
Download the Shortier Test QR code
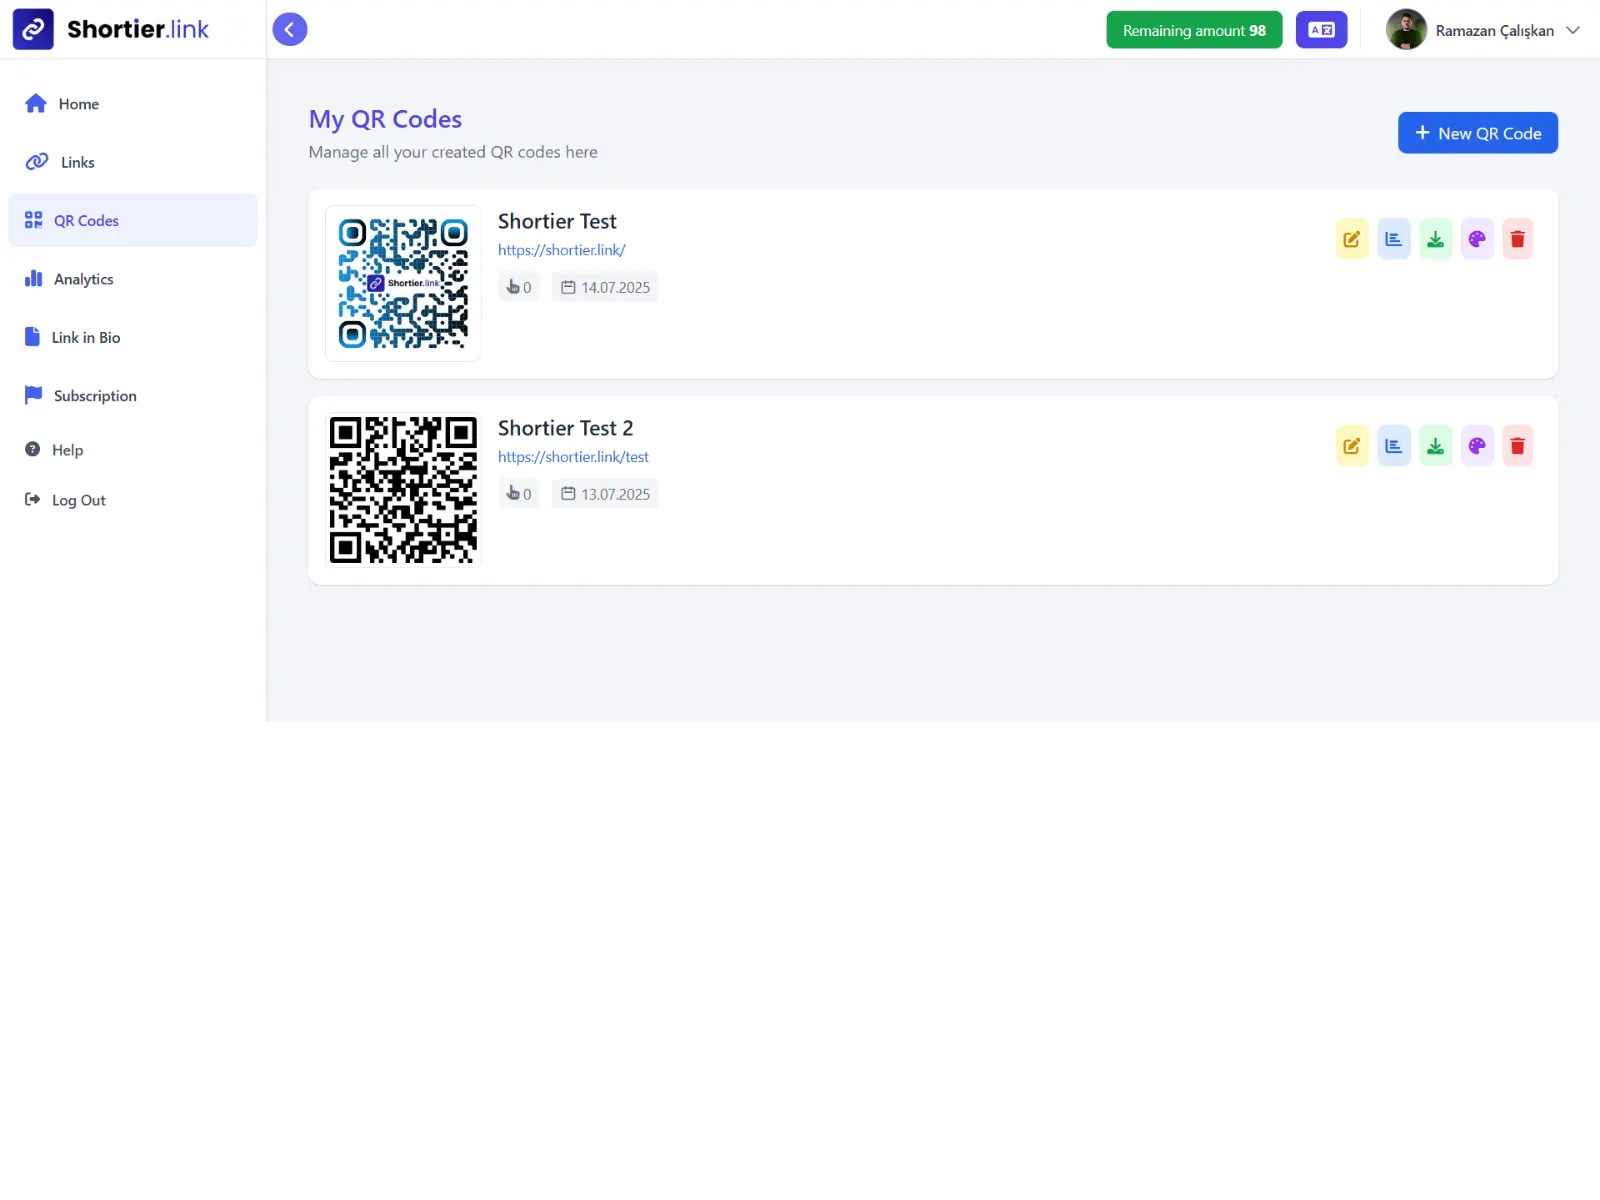click(1435, 239)
